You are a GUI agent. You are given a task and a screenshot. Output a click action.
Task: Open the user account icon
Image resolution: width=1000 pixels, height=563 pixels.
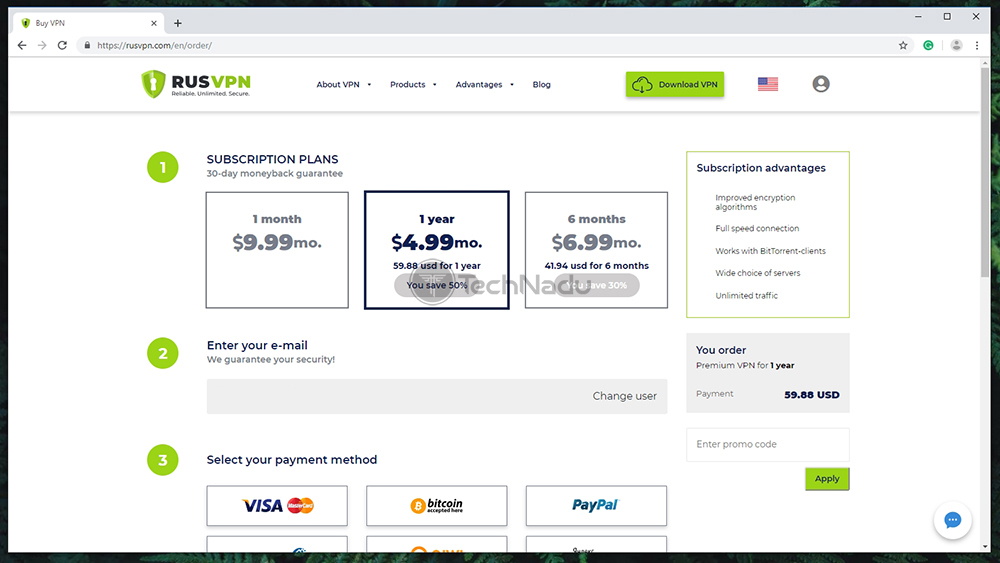(x=821, y=84)
